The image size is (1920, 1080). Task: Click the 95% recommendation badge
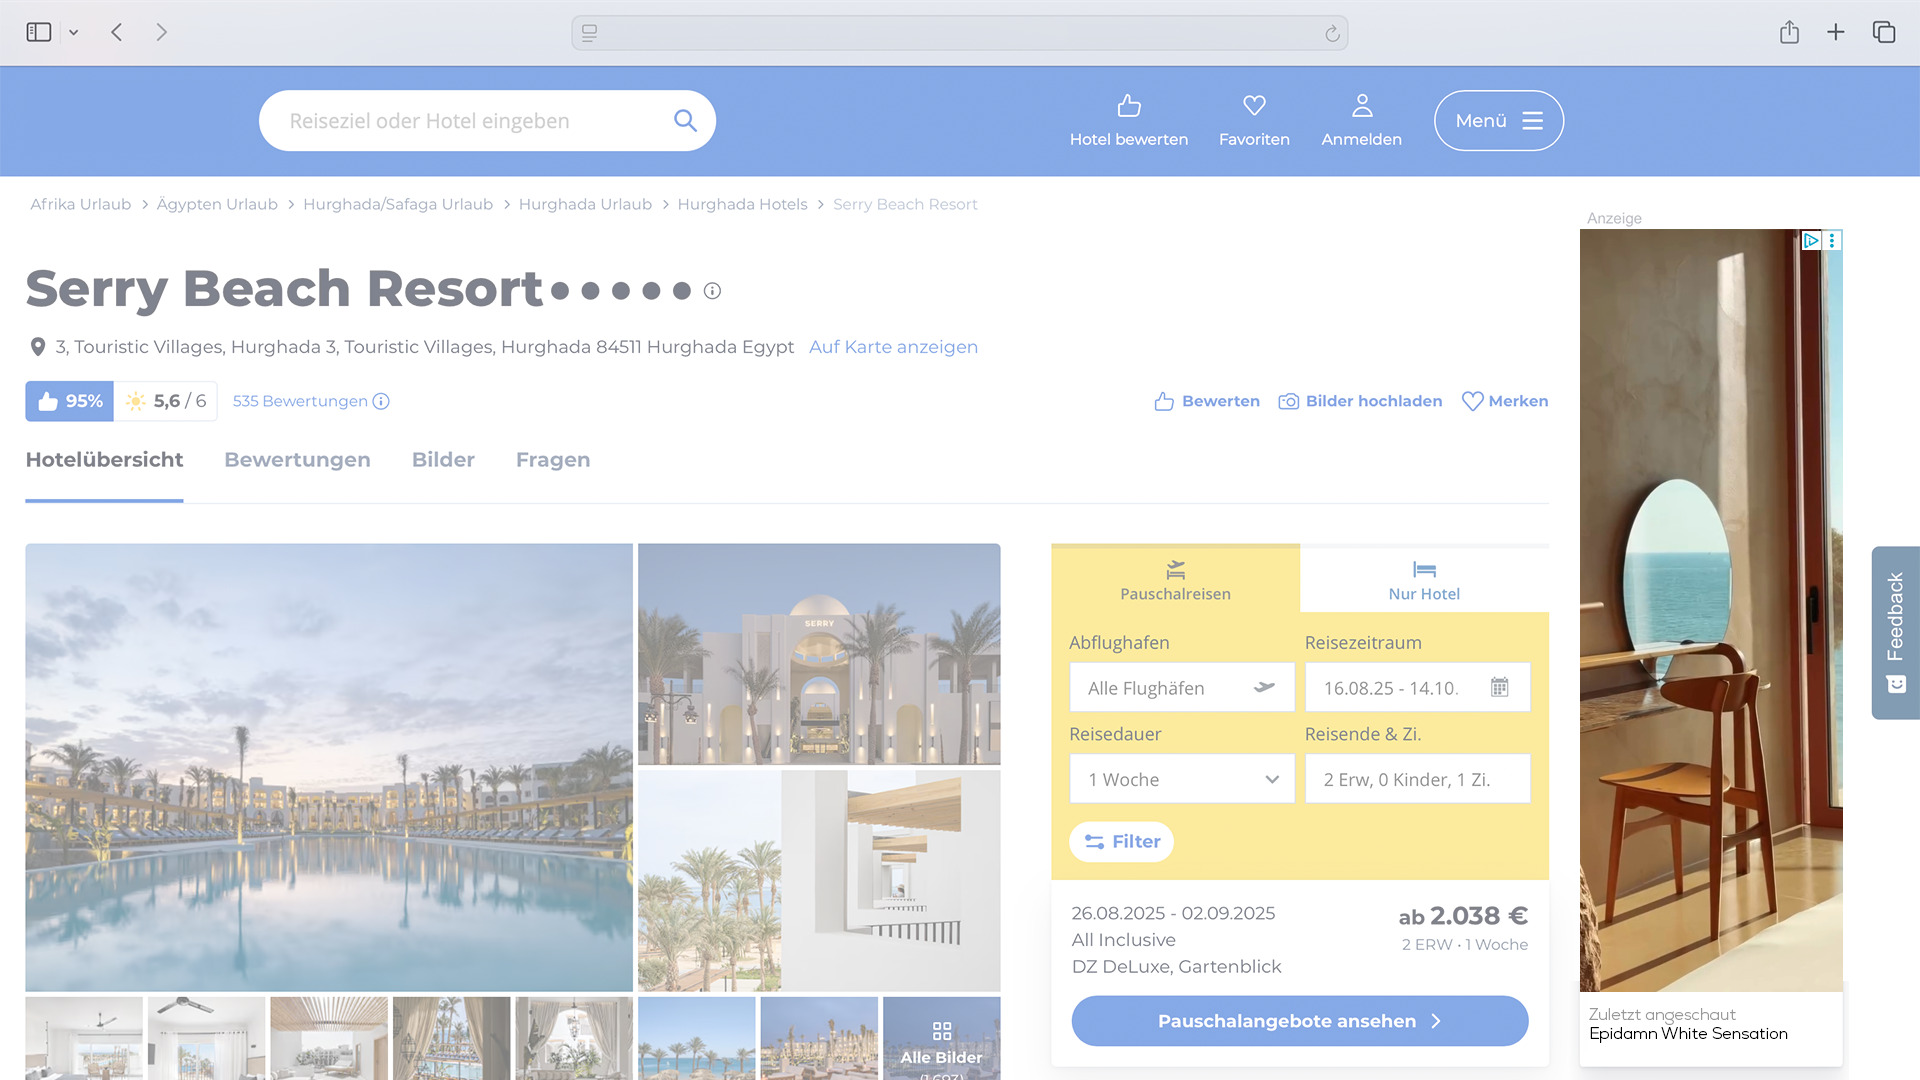(x=70, y=401)
